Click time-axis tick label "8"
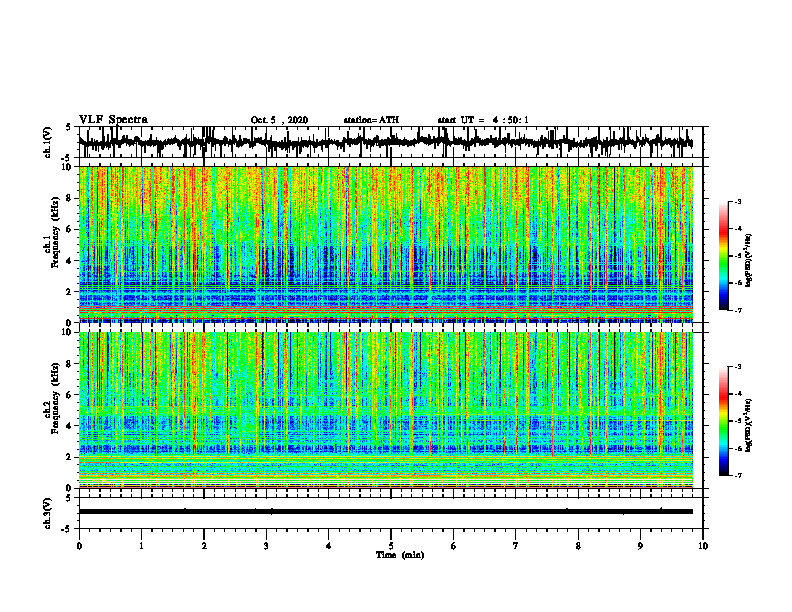This screenshot has width=792, height=612. (x=578, y=546)
